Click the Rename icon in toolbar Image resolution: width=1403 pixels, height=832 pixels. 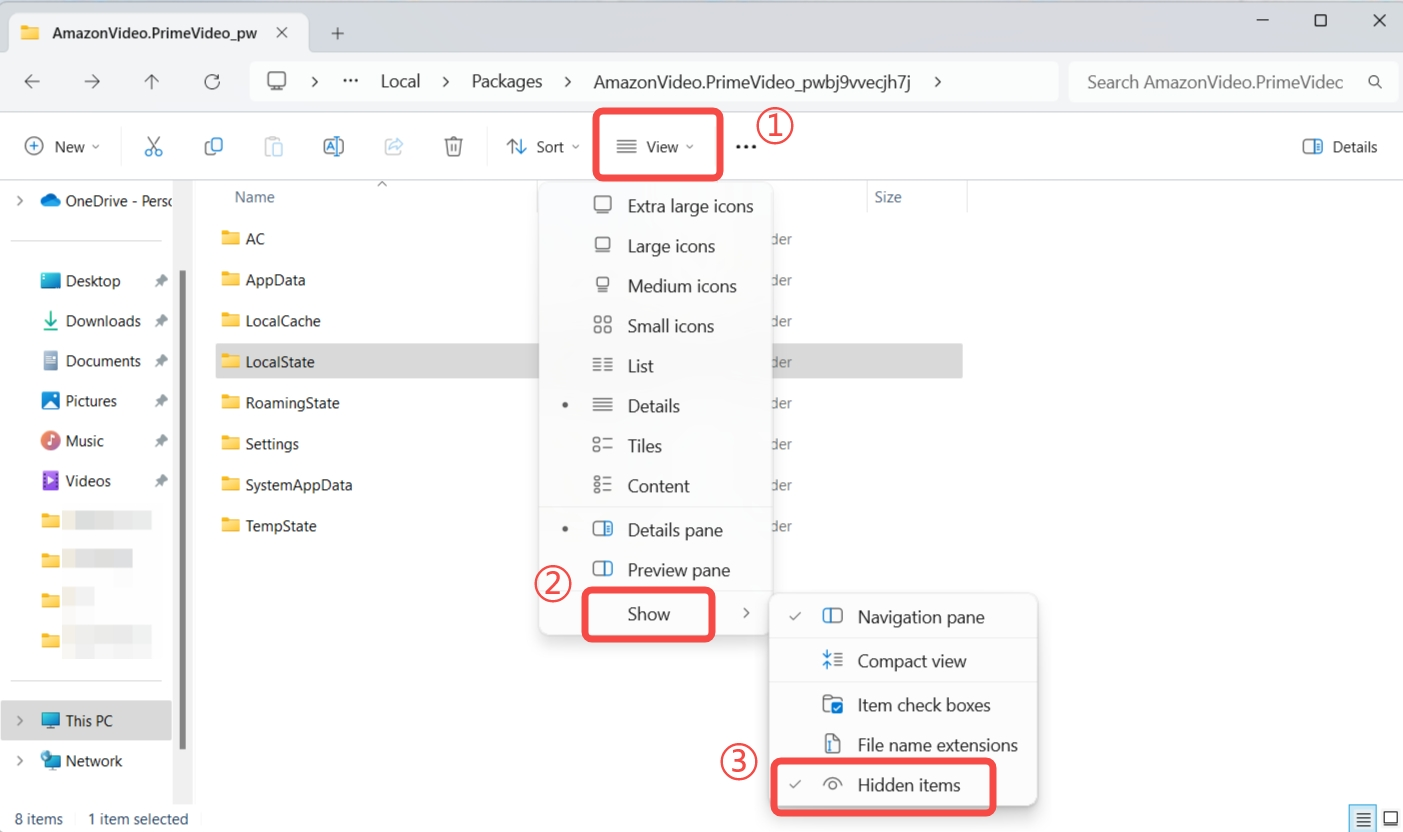point(333,147)
